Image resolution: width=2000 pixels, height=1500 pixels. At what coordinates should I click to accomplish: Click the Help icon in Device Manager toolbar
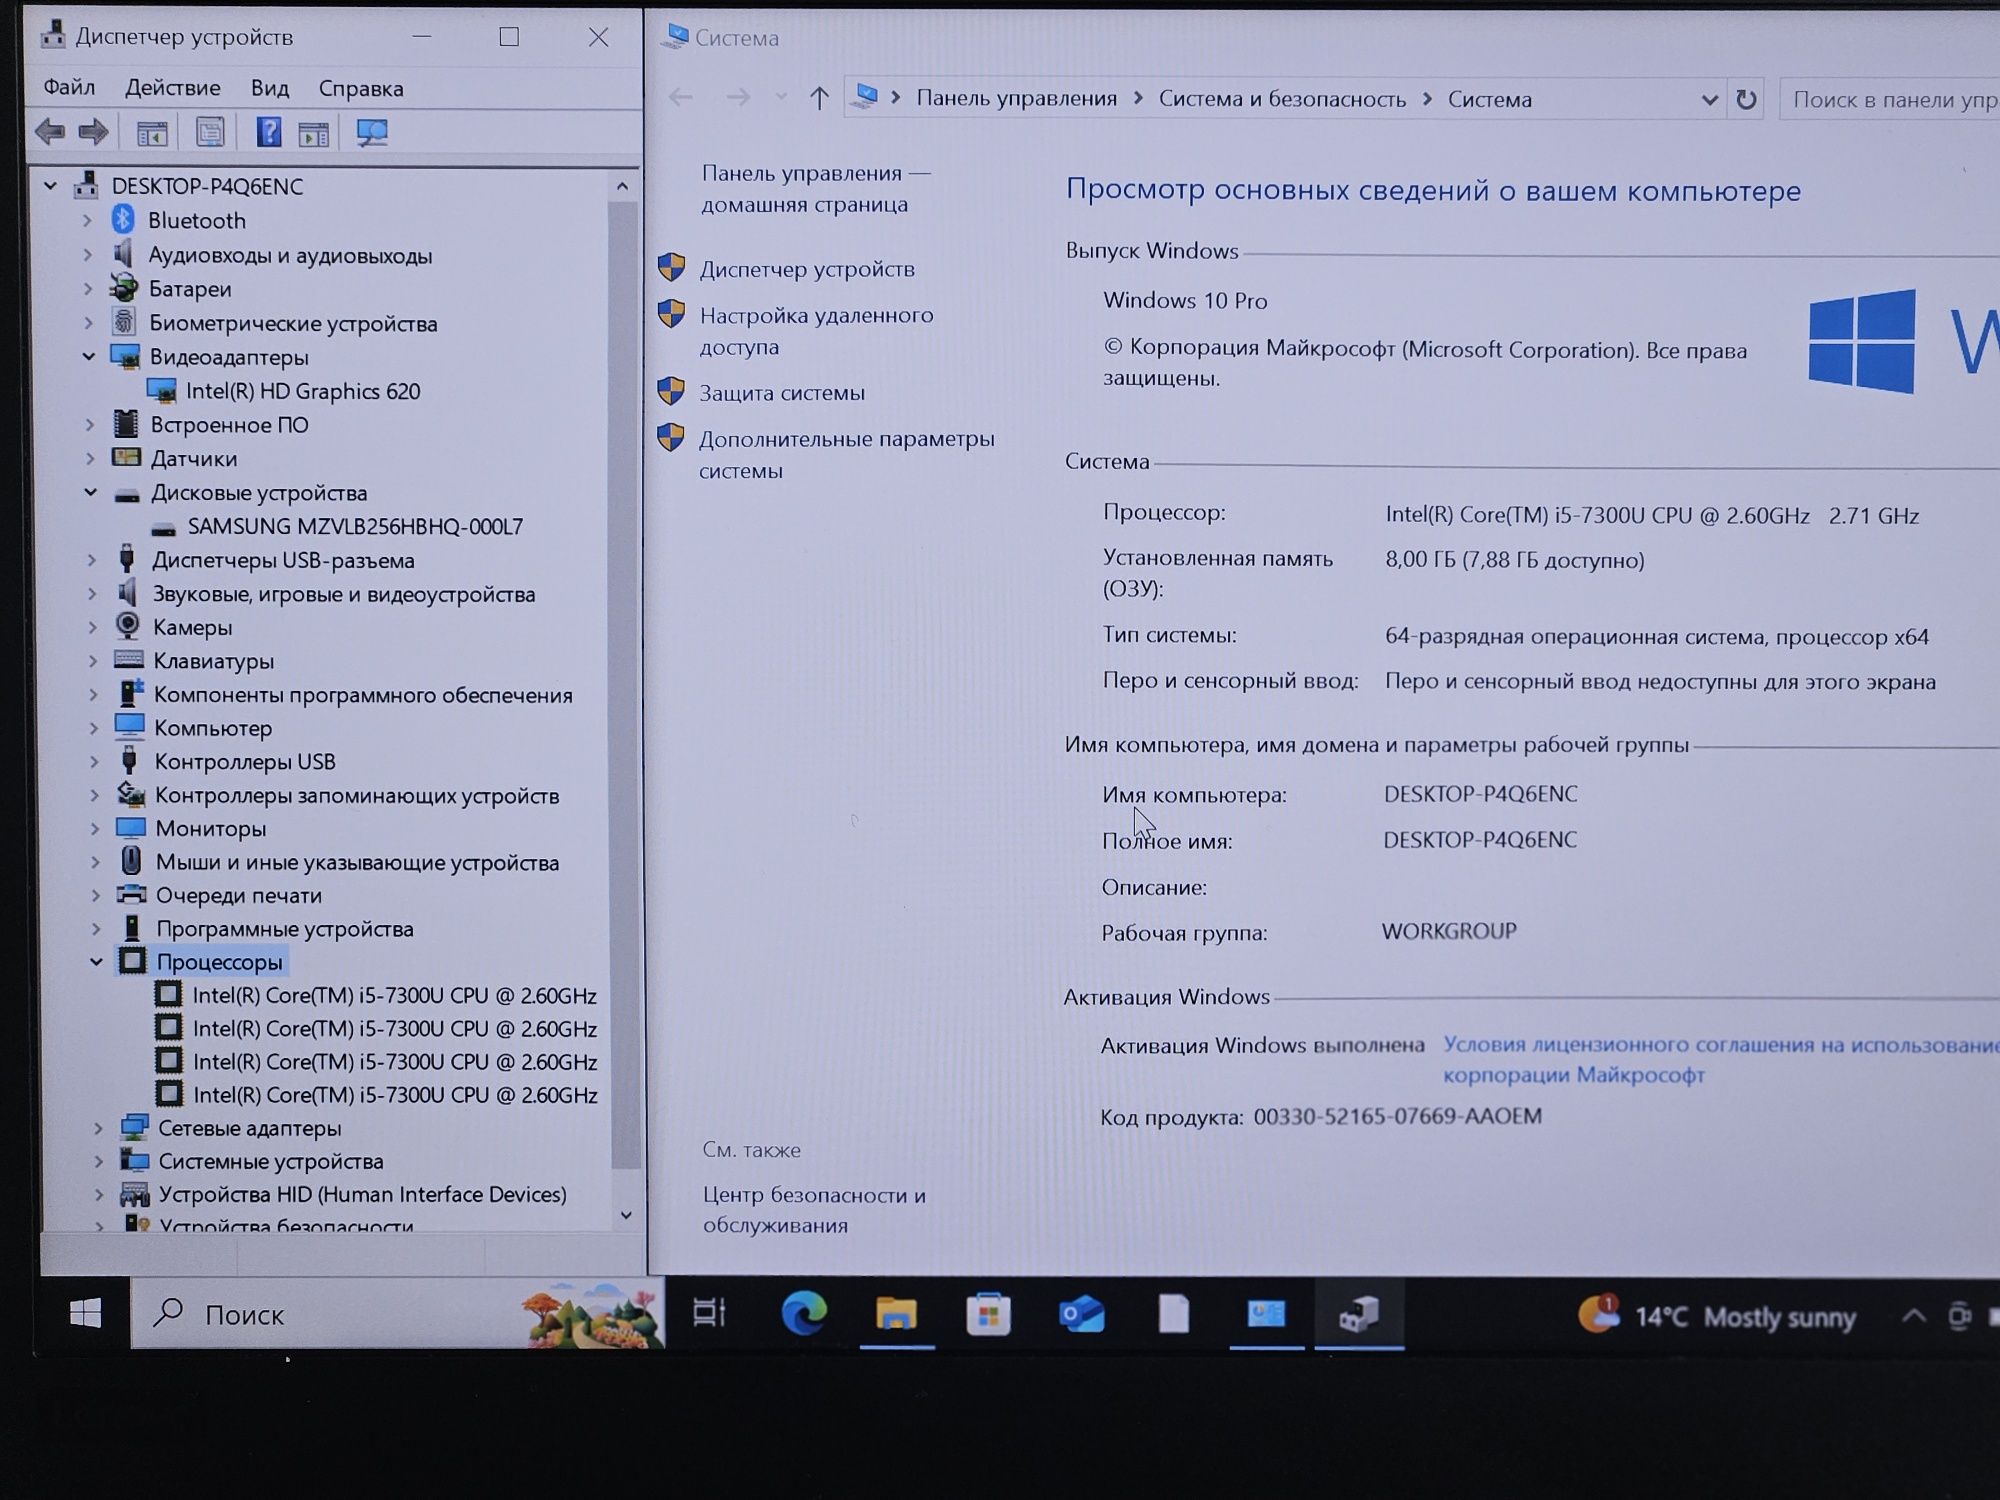tap(268, 132)
